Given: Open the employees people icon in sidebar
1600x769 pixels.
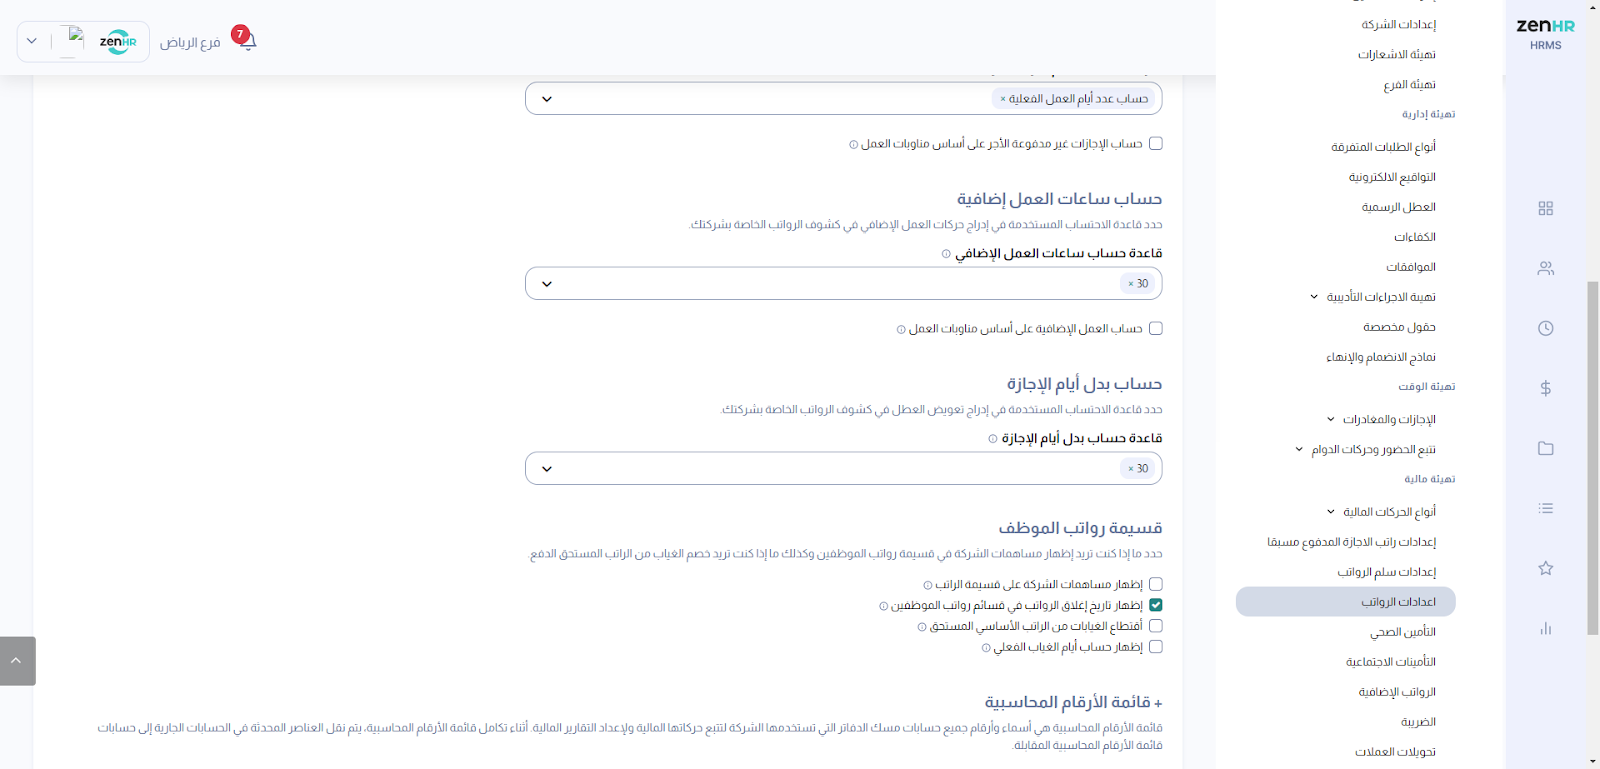Looking at the screenshot, I should 1545,268.
